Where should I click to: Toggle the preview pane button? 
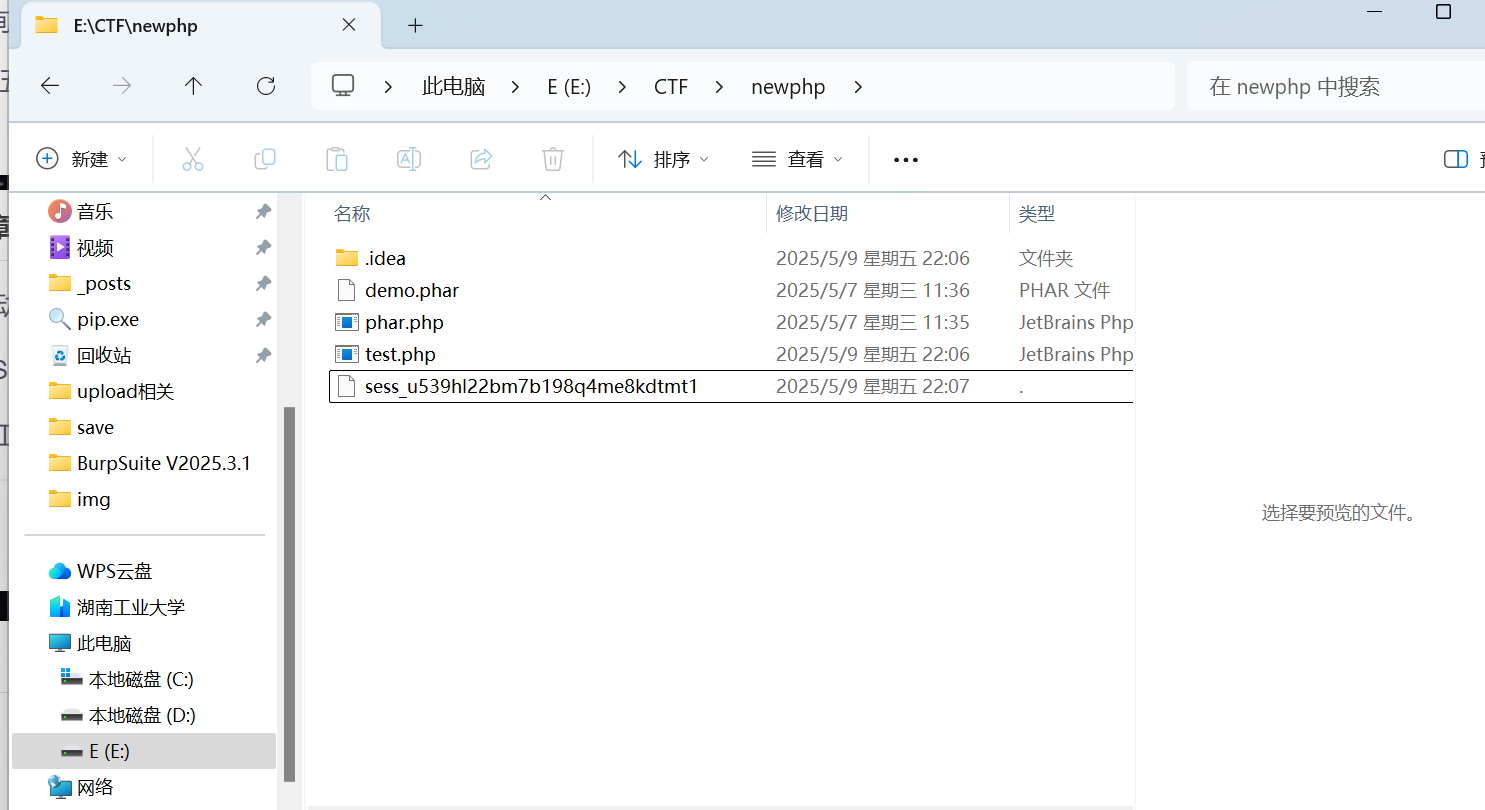pos(1456,159)
